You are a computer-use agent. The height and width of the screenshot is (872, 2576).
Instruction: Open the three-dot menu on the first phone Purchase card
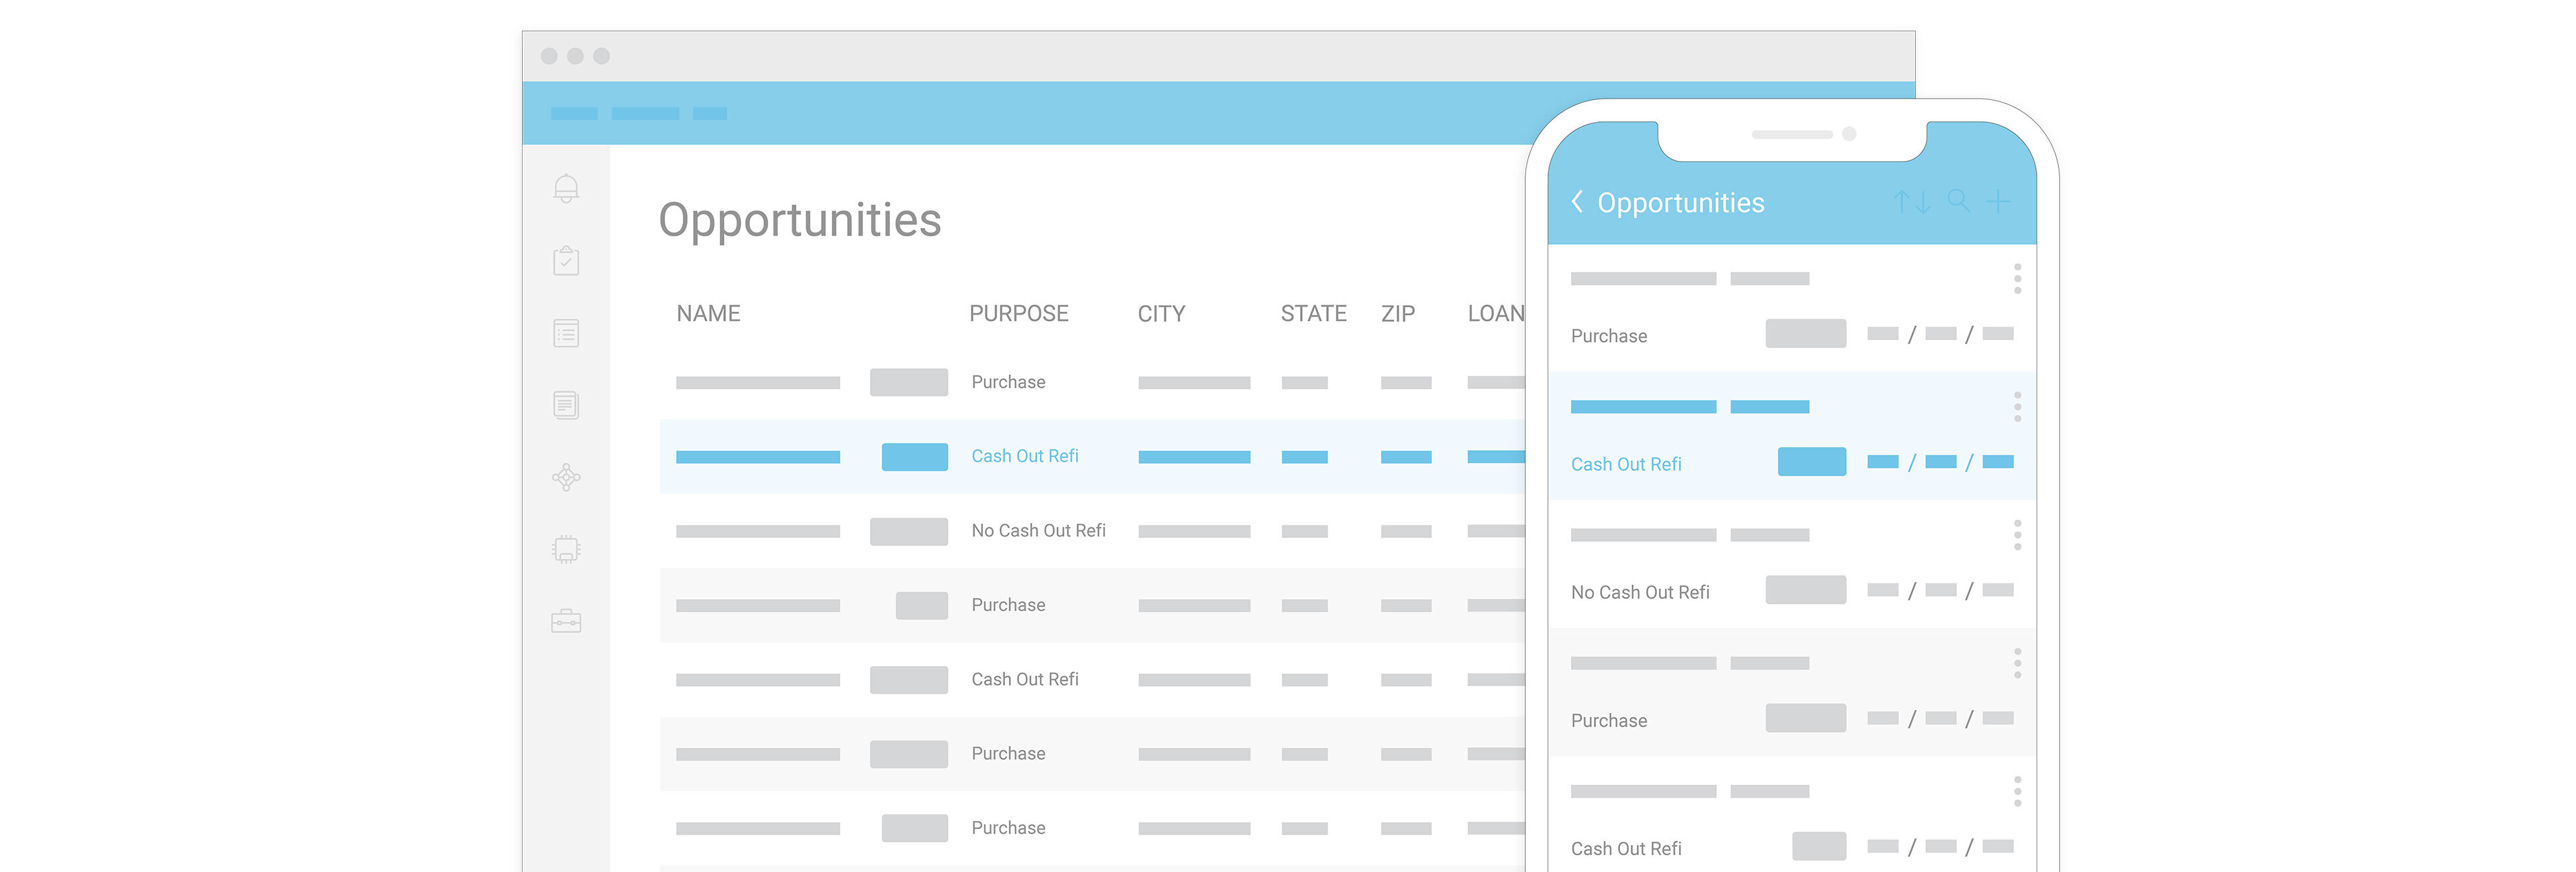coord(2018,278)
